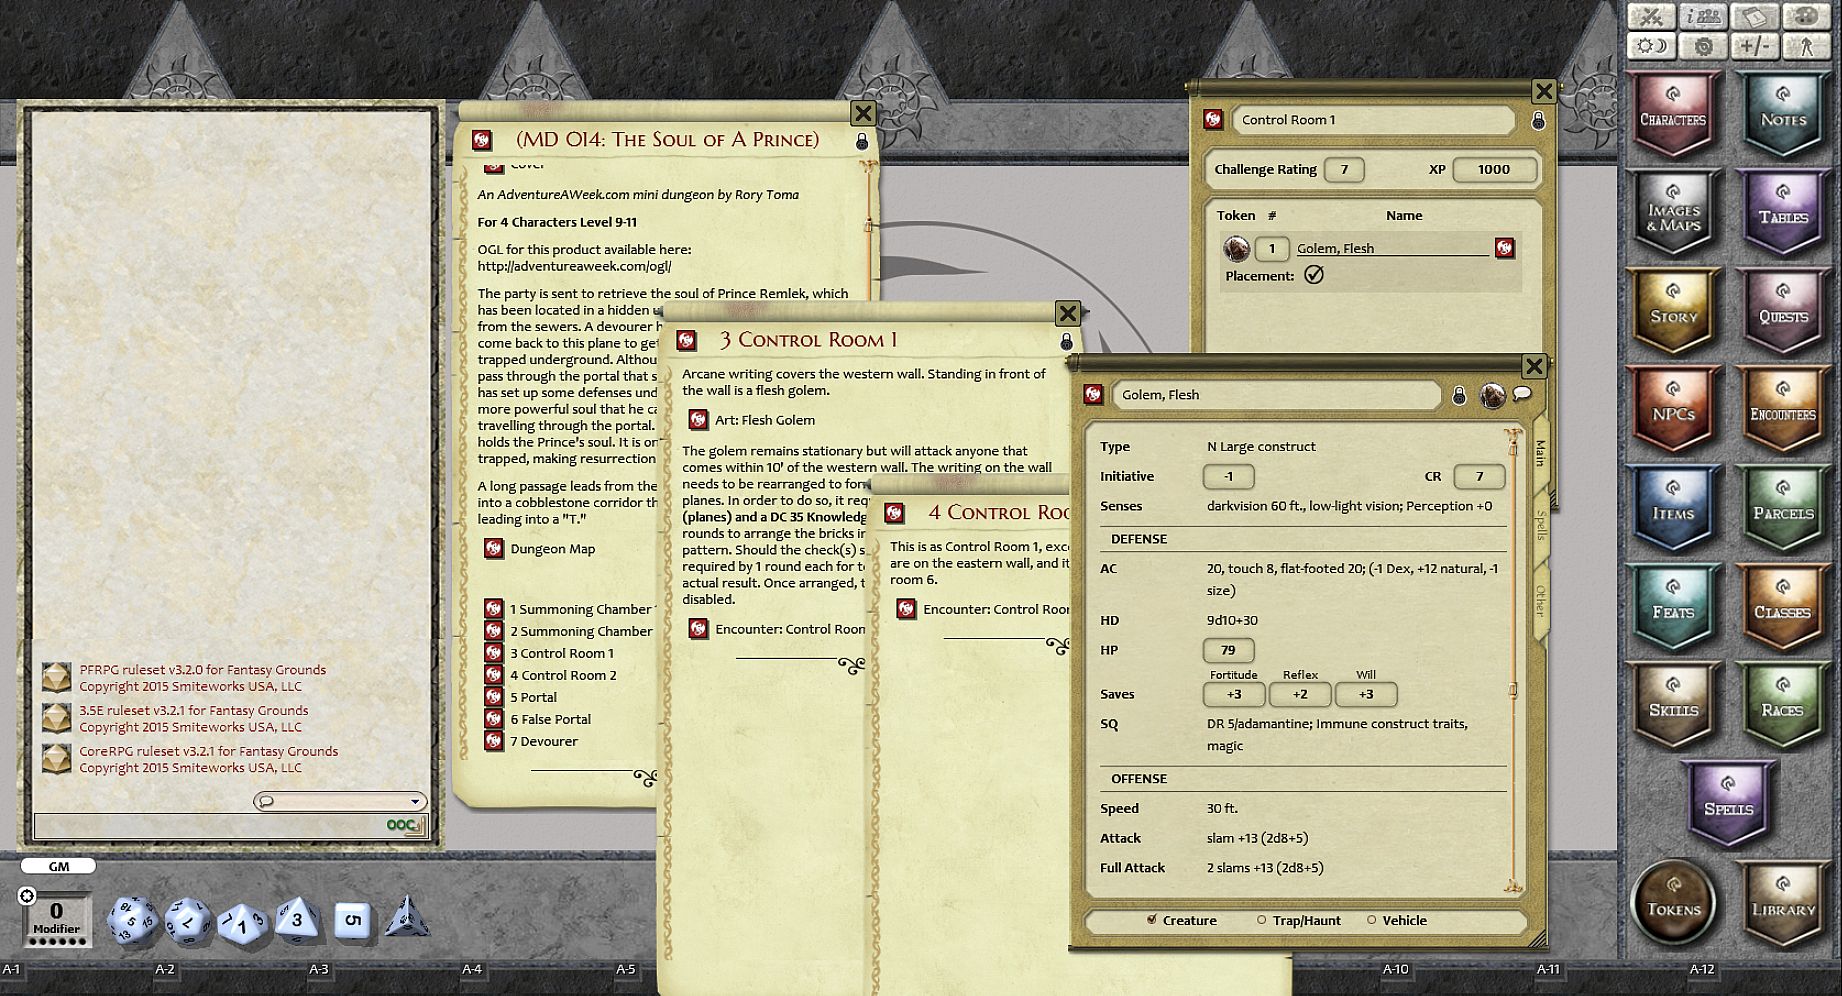
Task: Click the Challenge Rating field in encounter
Action: [1344, 170]
